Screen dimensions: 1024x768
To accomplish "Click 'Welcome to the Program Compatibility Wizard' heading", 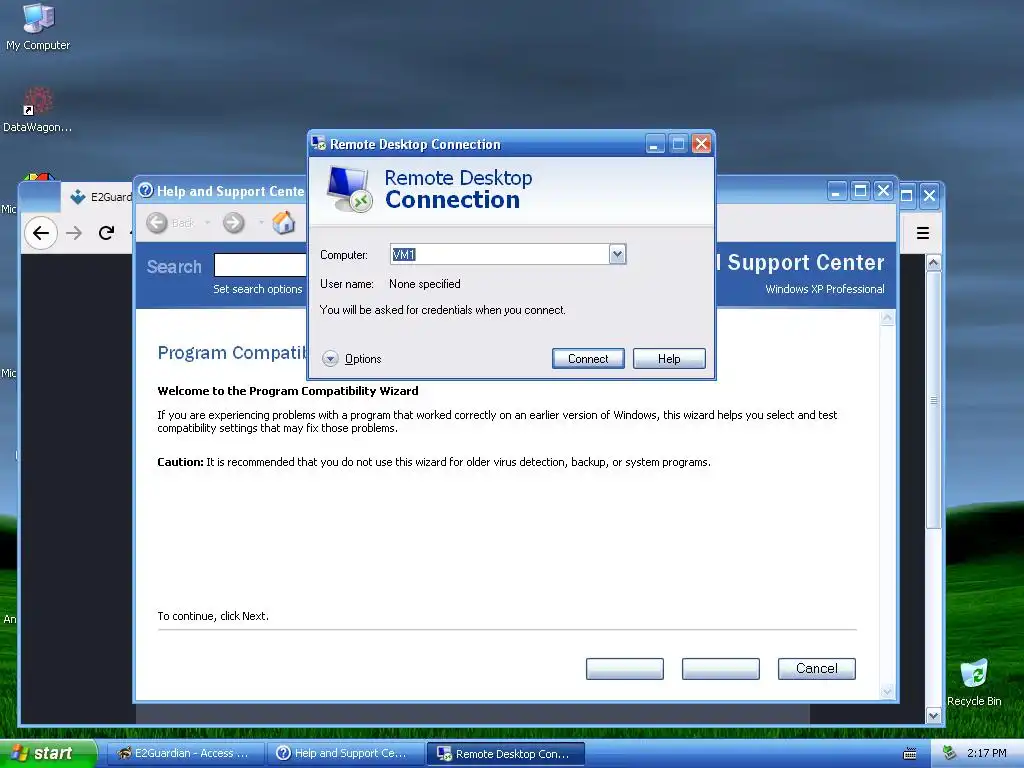I will click(288, 391).
